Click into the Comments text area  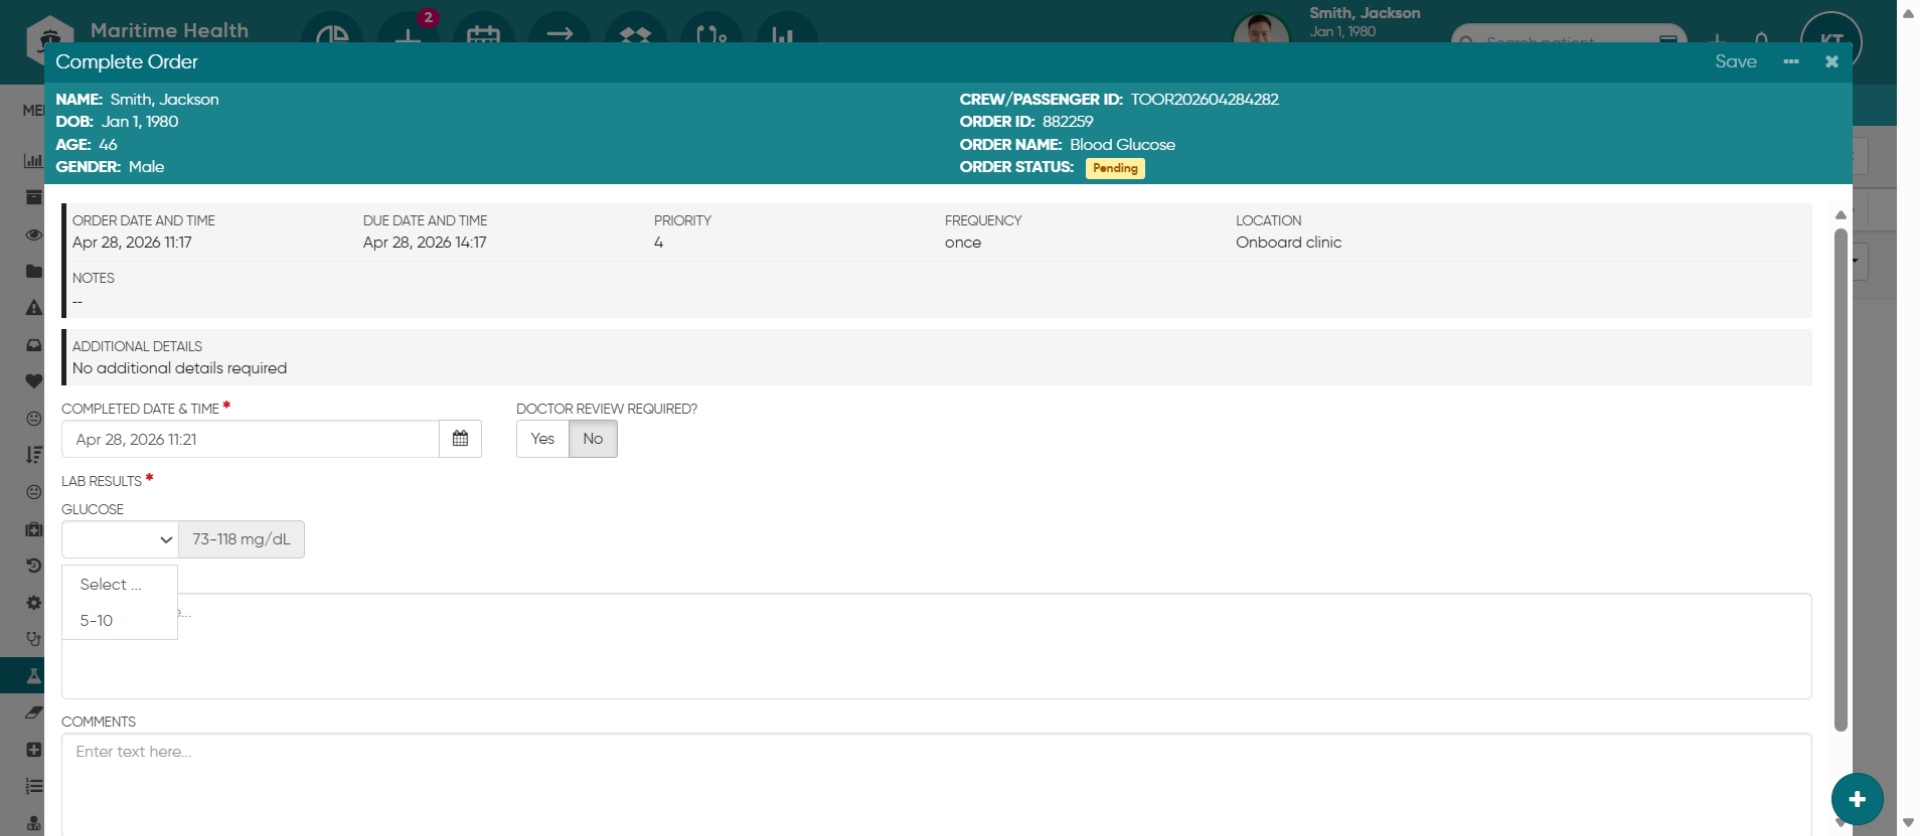[936, 785]
